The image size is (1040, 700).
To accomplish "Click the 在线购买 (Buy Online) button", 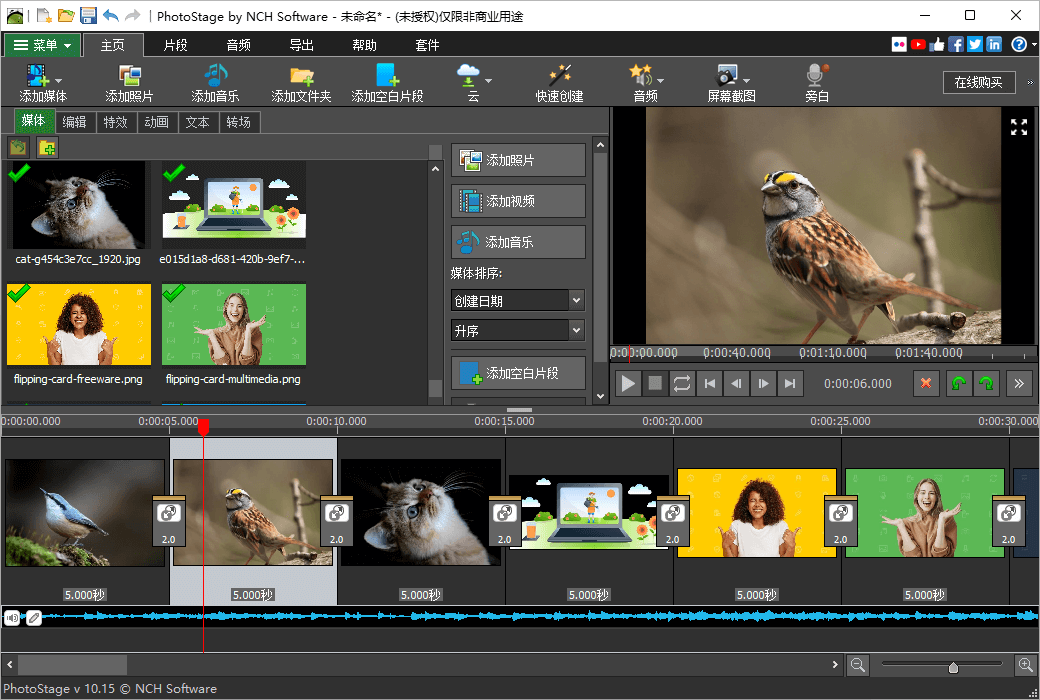I will pyautogui.click(x=978, y=82).
